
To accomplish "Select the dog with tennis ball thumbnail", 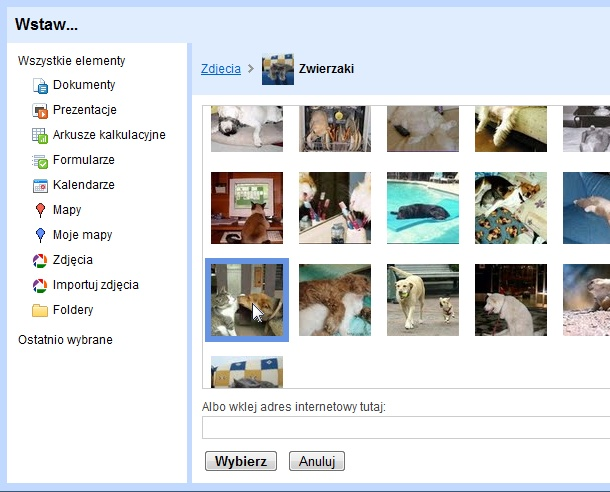I will pyautogui.click(x=423, y=300).
